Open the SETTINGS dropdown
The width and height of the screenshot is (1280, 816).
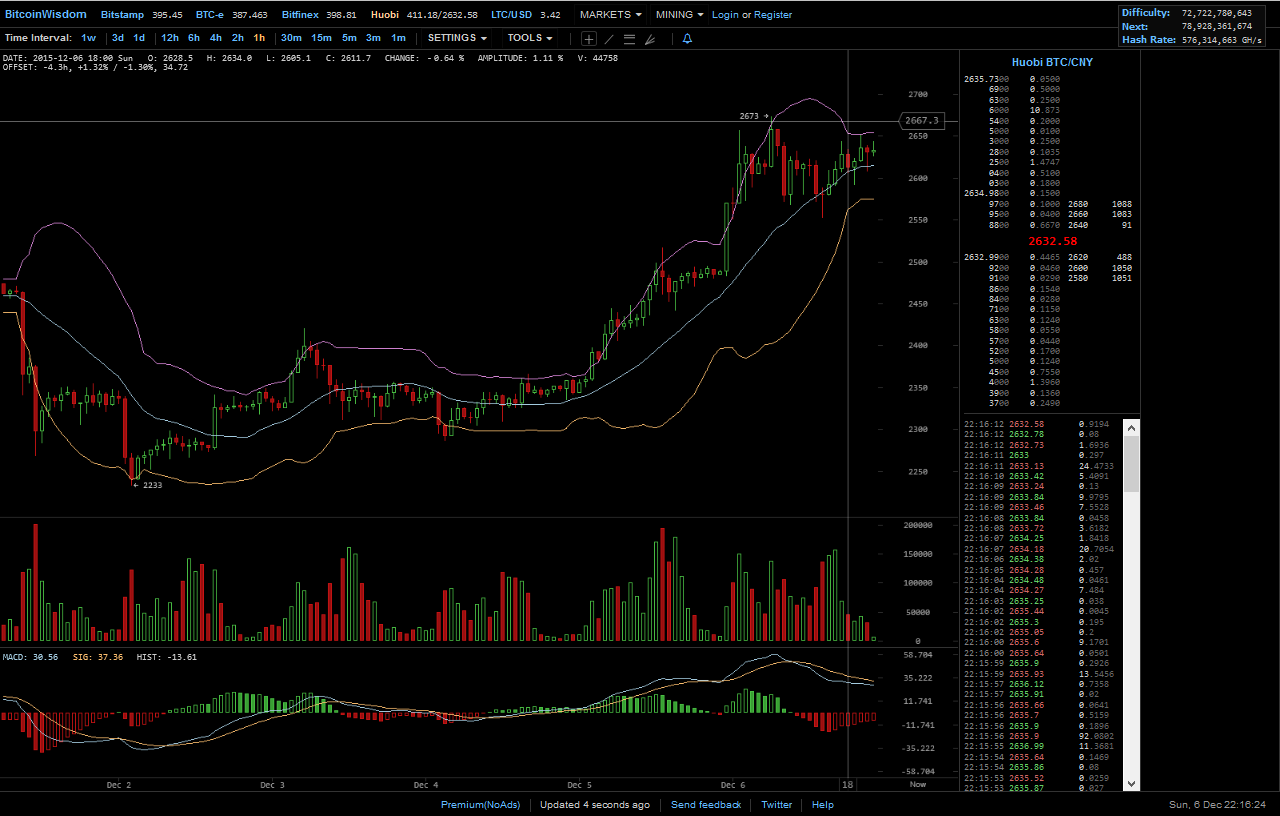point(458,38)
